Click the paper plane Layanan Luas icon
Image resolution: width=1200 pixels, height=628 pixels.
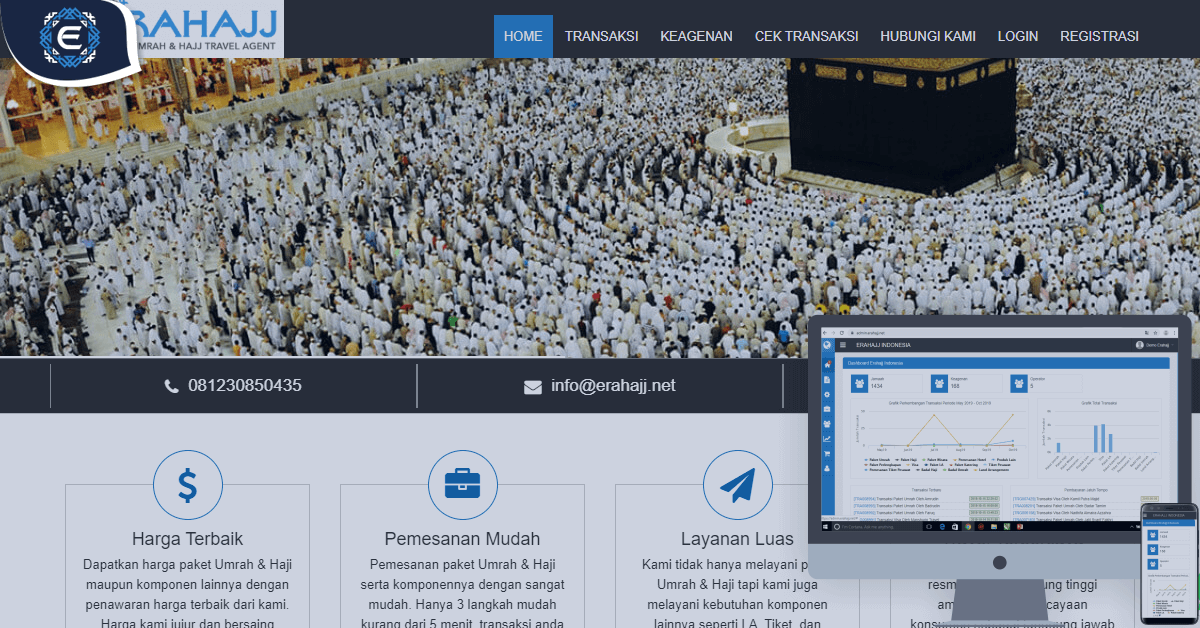pos(738,485)
